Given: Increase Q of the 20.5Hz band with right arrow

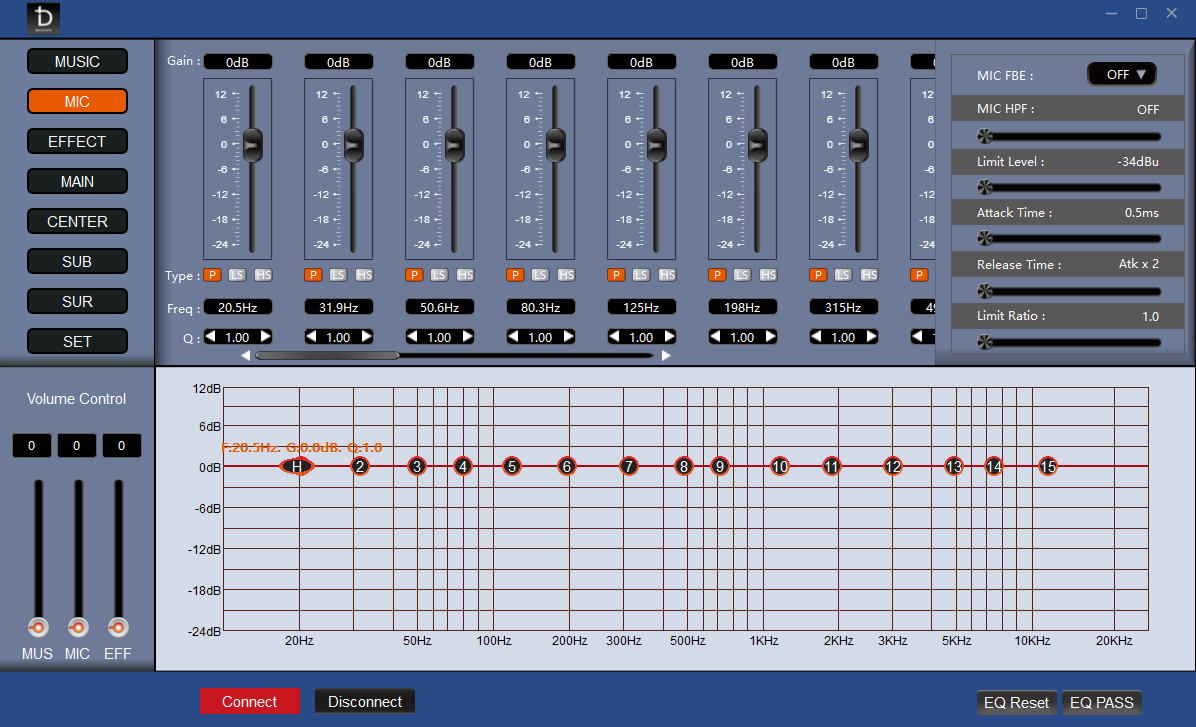Looking at the screenshot, I should point(265,336).
